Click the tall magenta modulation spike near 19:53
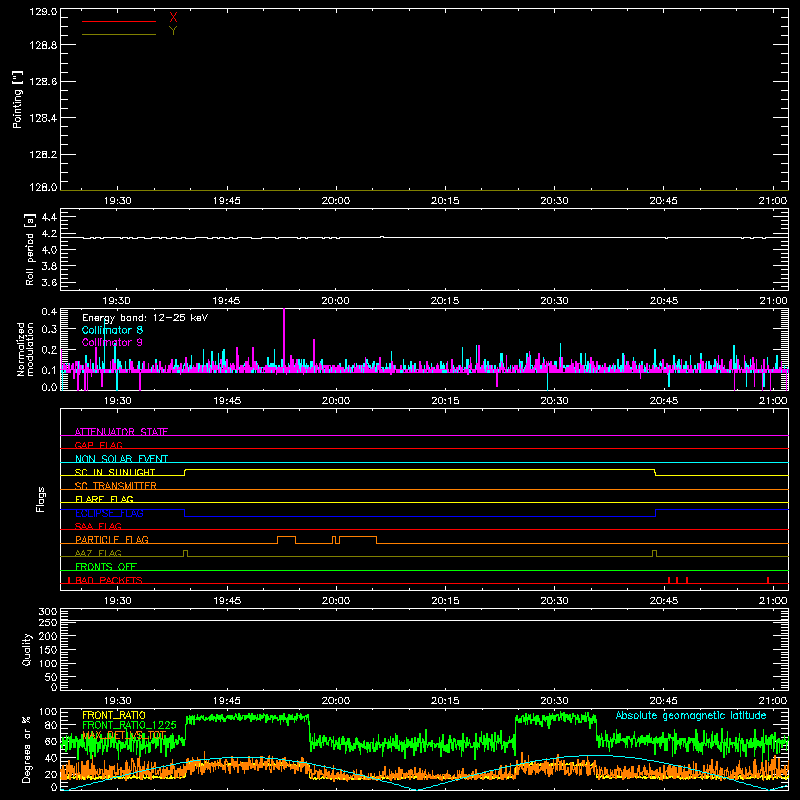Viewport: 800px width, 800px height. 284,337
